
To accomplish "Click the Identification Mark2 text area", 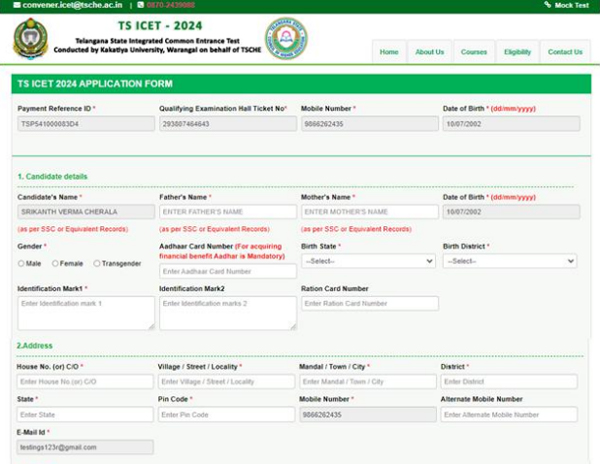I will coord(228,313).
